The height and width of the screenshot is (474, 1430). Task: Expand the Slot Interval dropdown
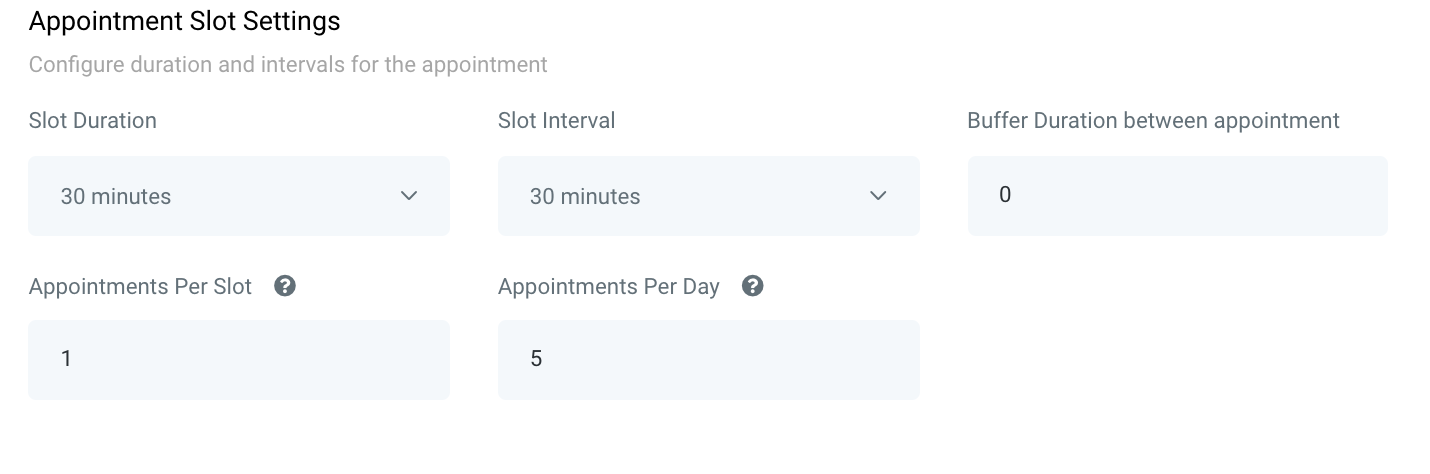[708, 196]
